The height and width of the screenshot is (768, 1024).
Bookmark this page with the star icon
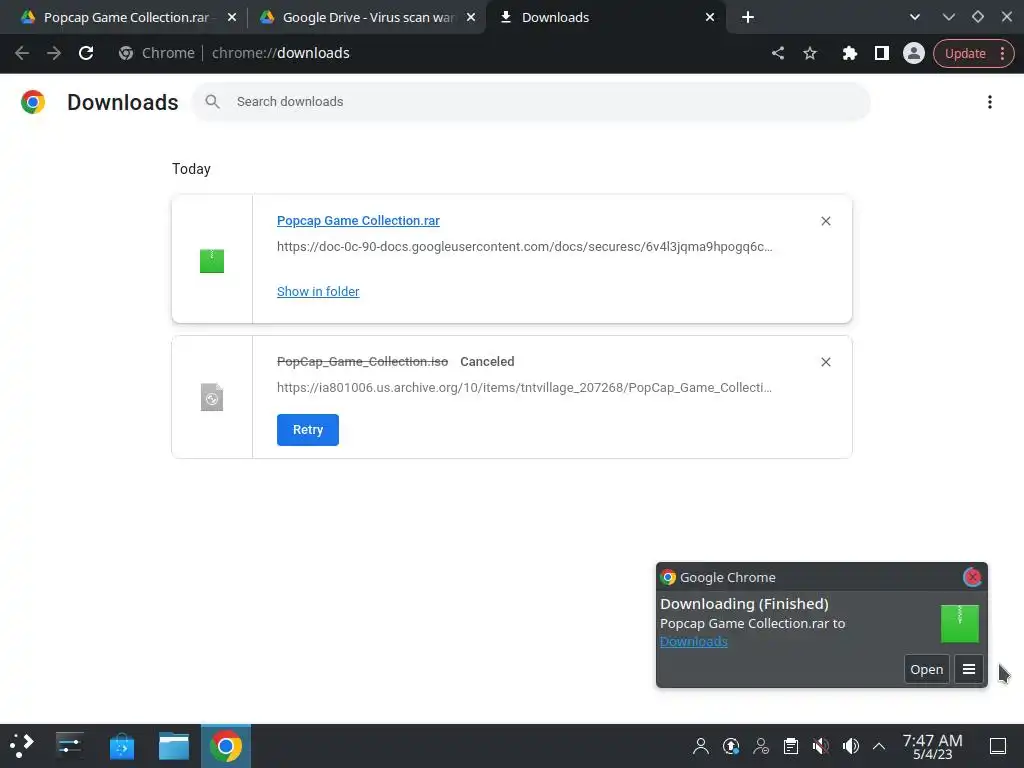pyautogui.click(x=810, y=53)
